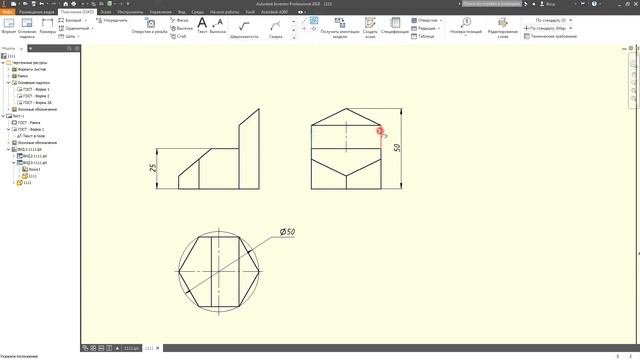Image resolution: width=640 pixels, height=360 pixels.
Task: Insert a Редакция revision table
Action: [x=423, y=28]
